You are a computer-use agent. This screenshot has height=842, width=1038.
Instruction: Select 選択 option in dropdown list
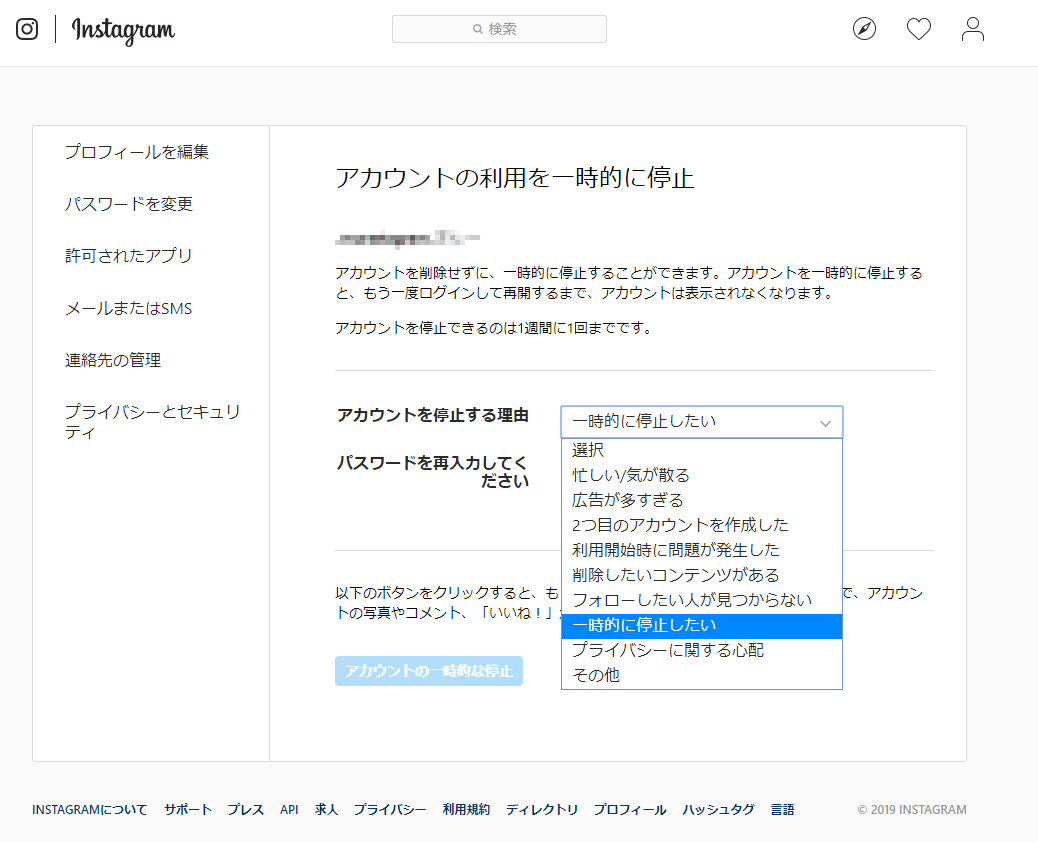coord(702,450)
